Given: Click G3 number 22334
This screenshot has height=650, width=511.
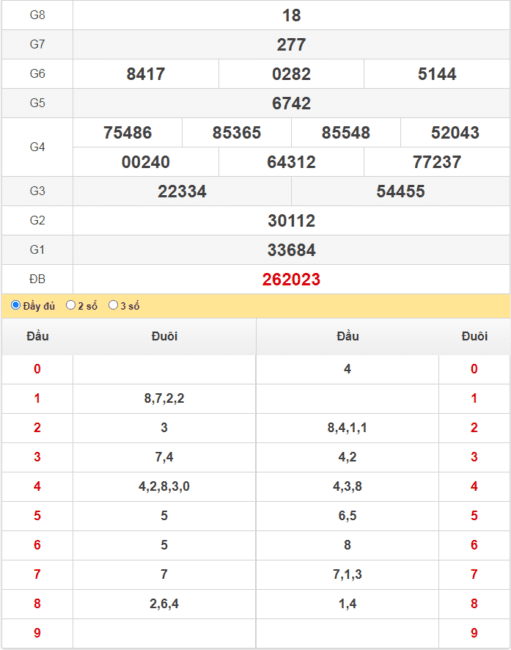Looking at the screenshot, I should click(x=182, y=191).
